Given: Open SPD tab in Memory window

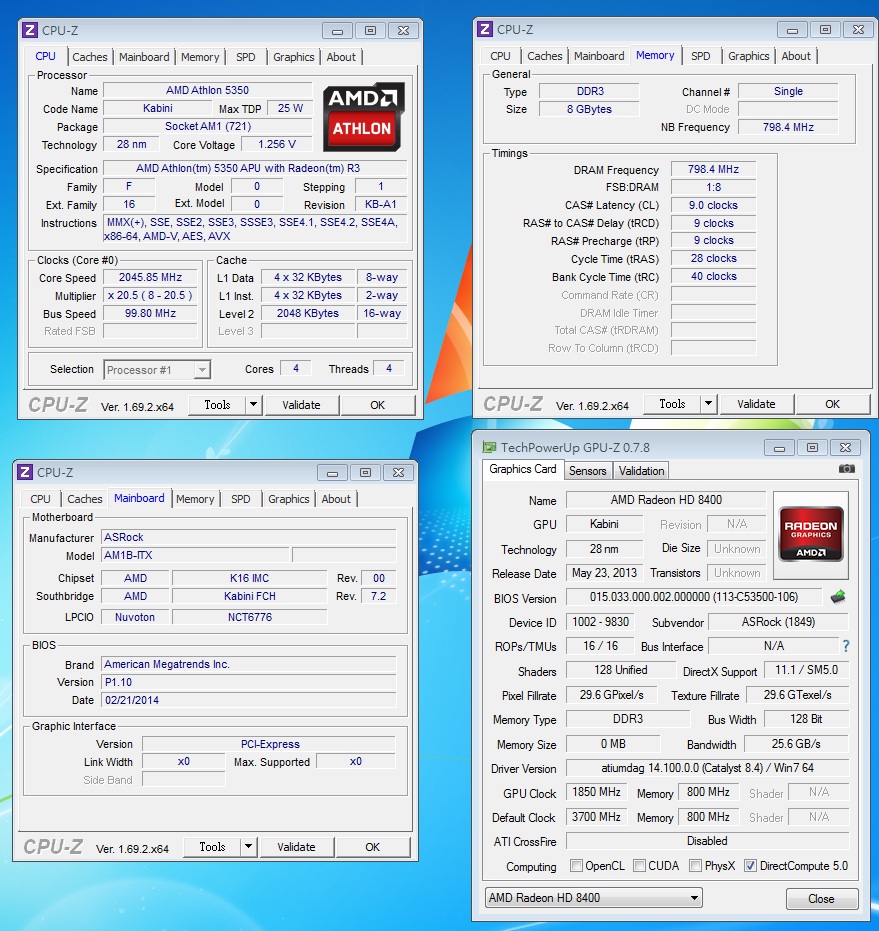Looking at the screenshot, I should [x=701, y=56].
